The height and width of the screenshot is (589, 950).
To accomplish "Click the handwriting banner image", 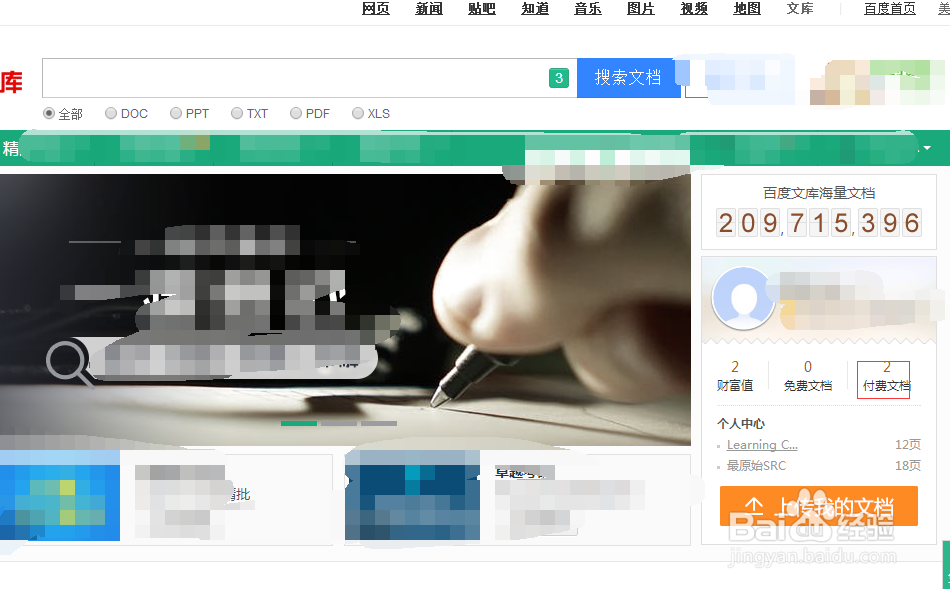I will (345, 310).
